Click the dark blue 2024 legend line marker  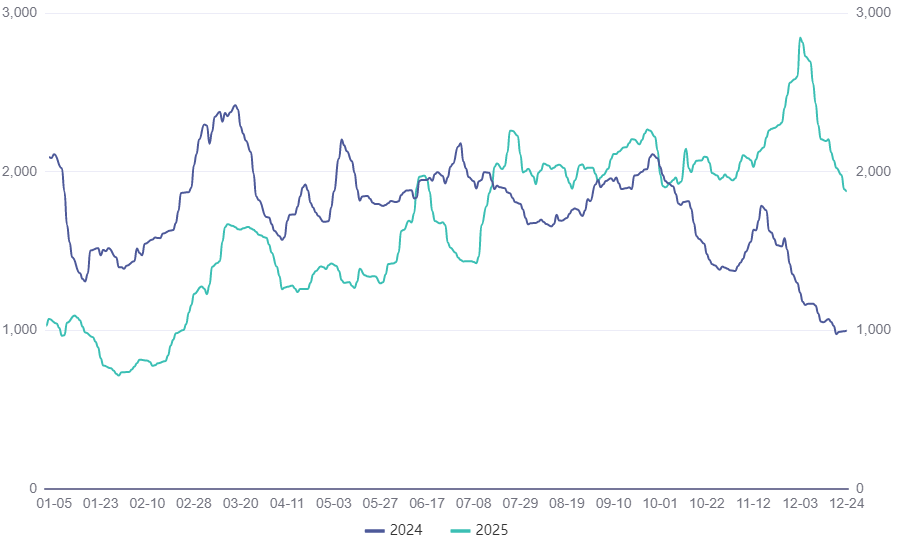pos(376,530)
